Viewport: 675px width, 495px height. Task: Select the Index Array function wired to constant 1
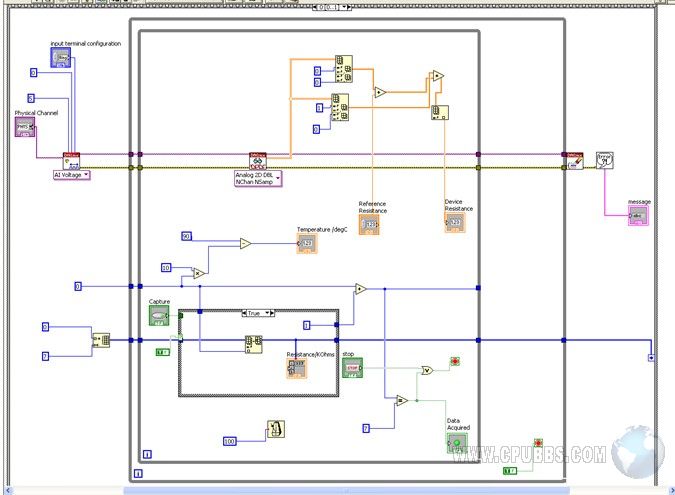tap(340, 108)
